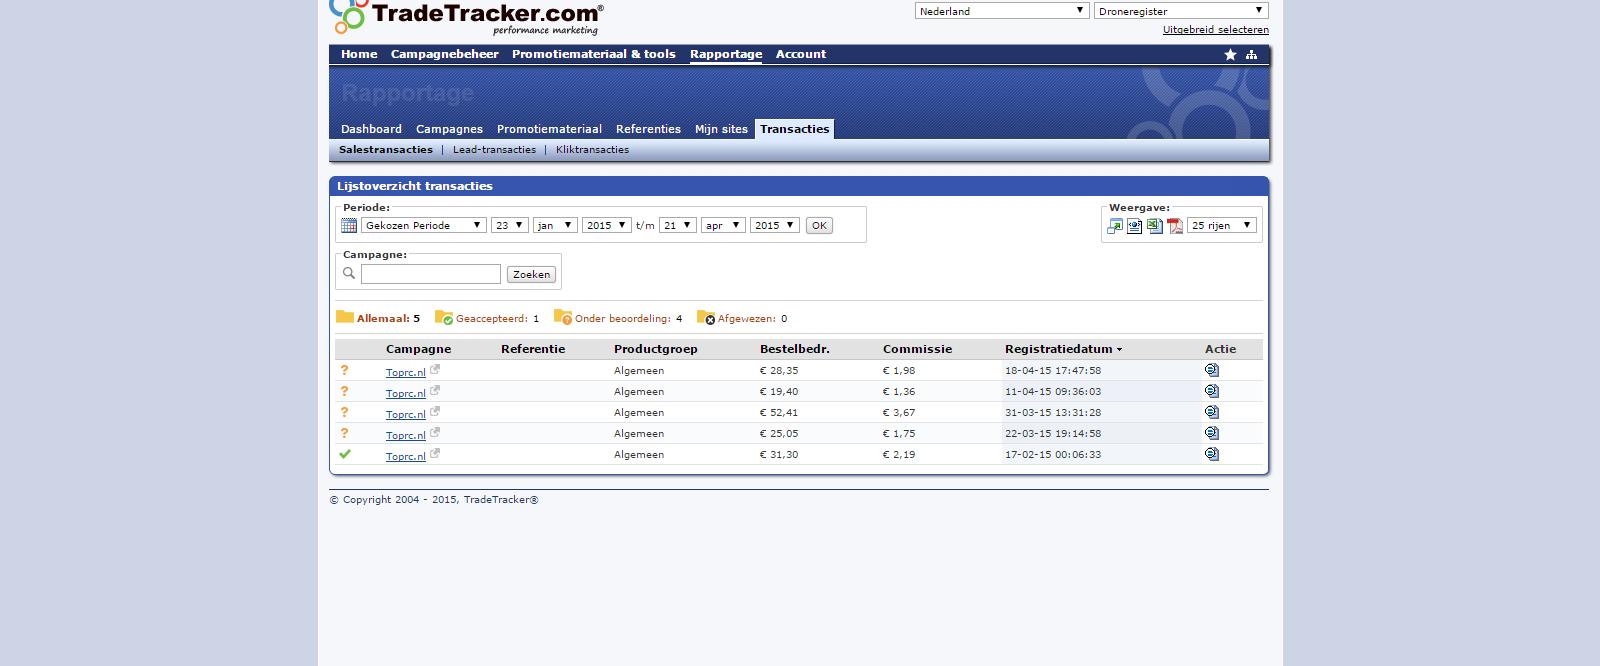Open Lead-transacties sub-tab
Viewport: 1600px width, 666px height.
point(494,150)
